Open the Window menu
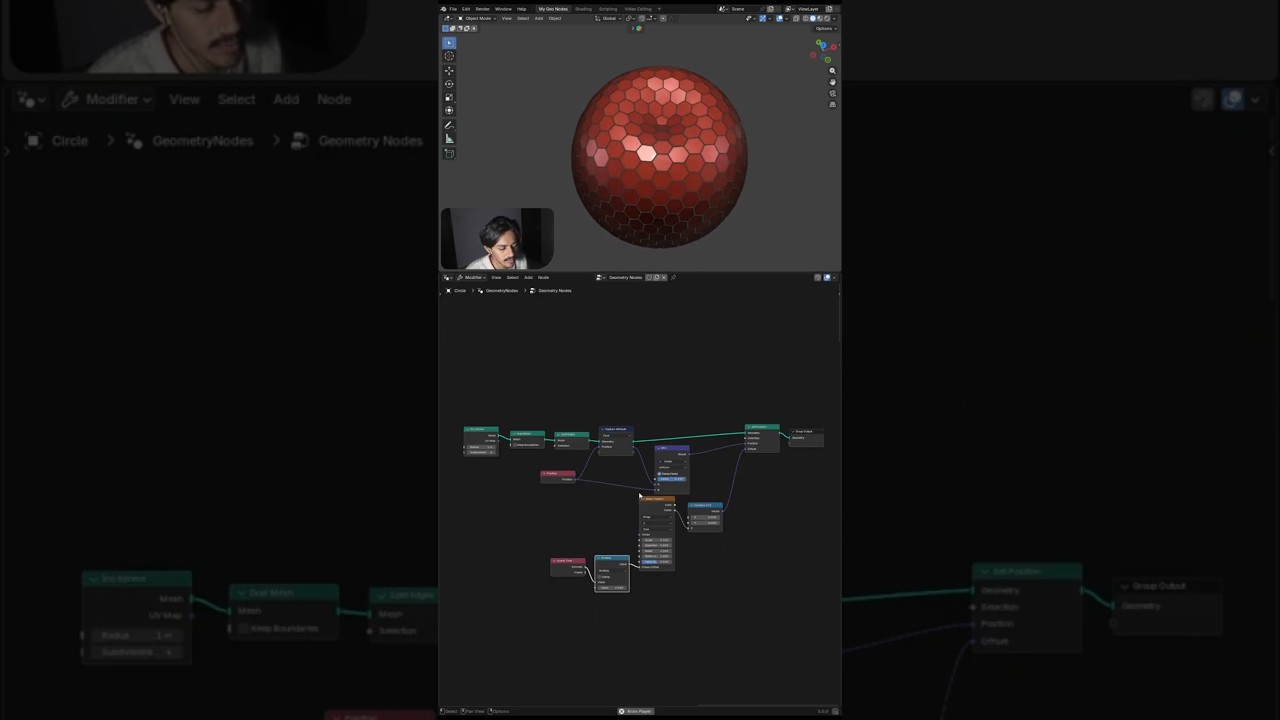 [503, 9]
